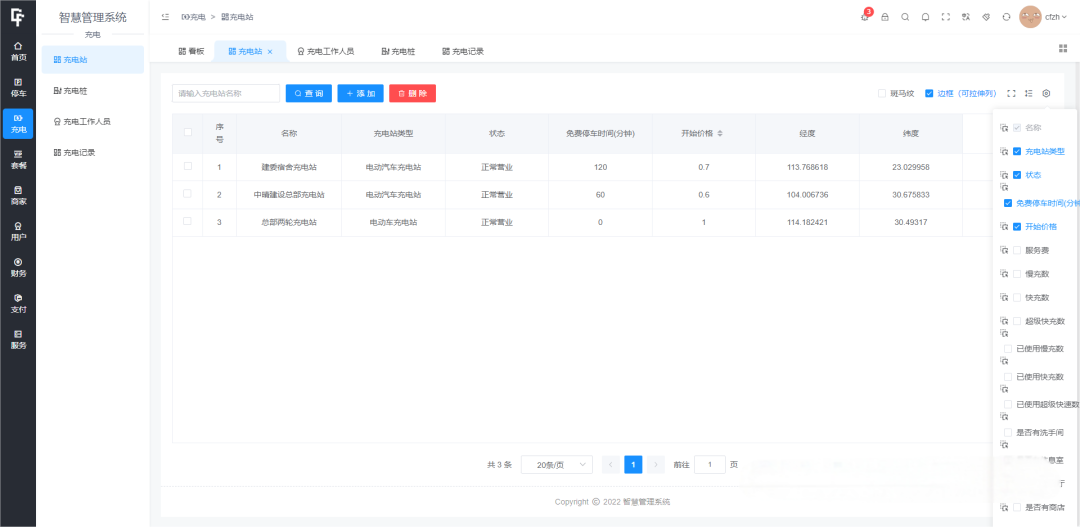Viewport: 1080px width, 527px height.
Task: Check the 快充数 column checkbox
Action: point(1017,298)
